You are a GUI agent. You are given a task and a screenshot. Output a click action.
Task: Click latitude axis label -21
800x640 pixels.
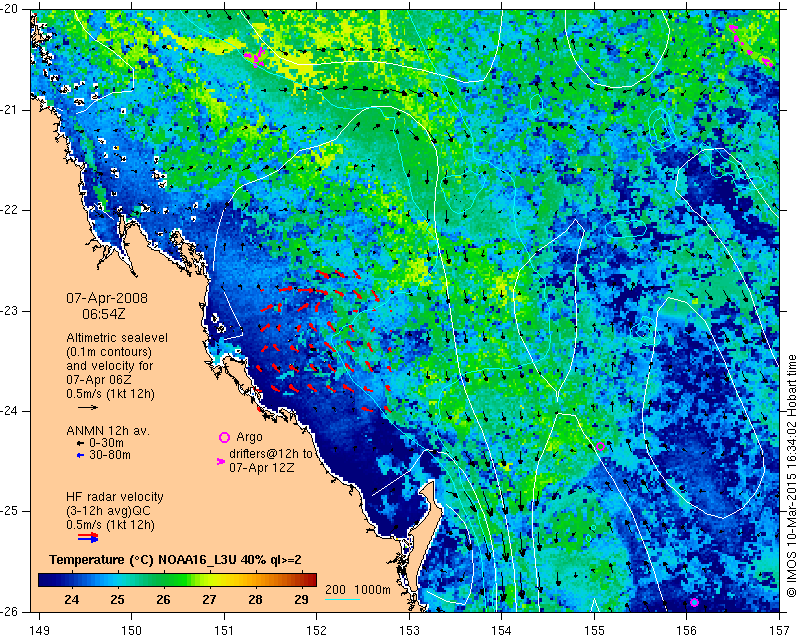tap(8, 110)
